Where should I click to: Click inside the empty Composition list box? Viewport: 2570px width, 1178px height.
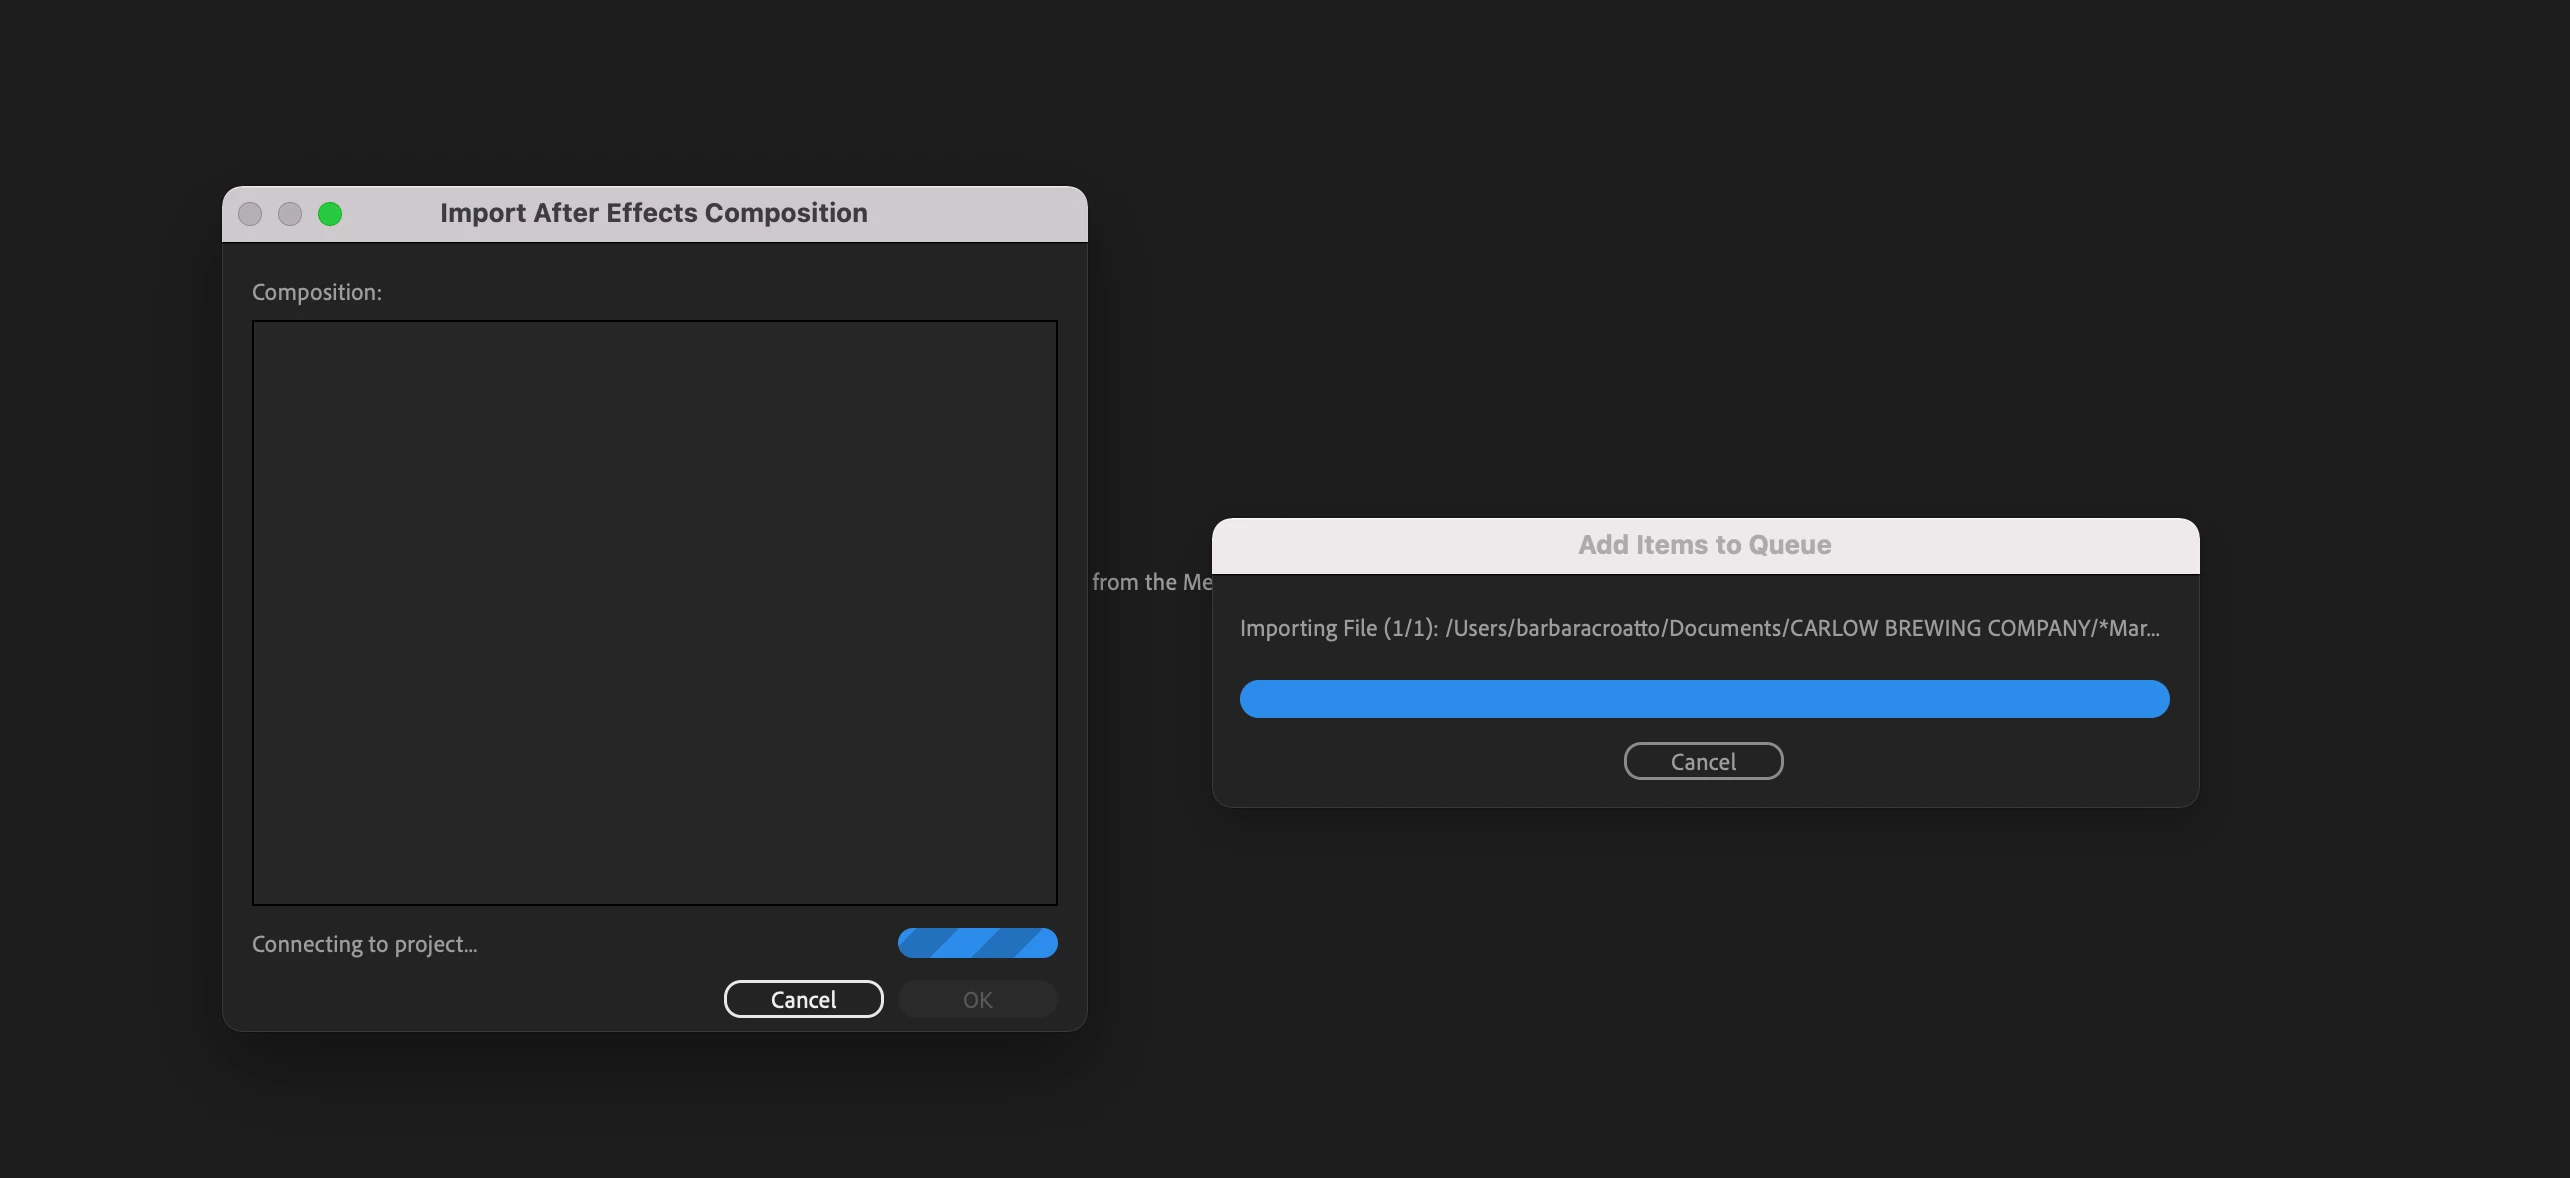pos(654,612)
